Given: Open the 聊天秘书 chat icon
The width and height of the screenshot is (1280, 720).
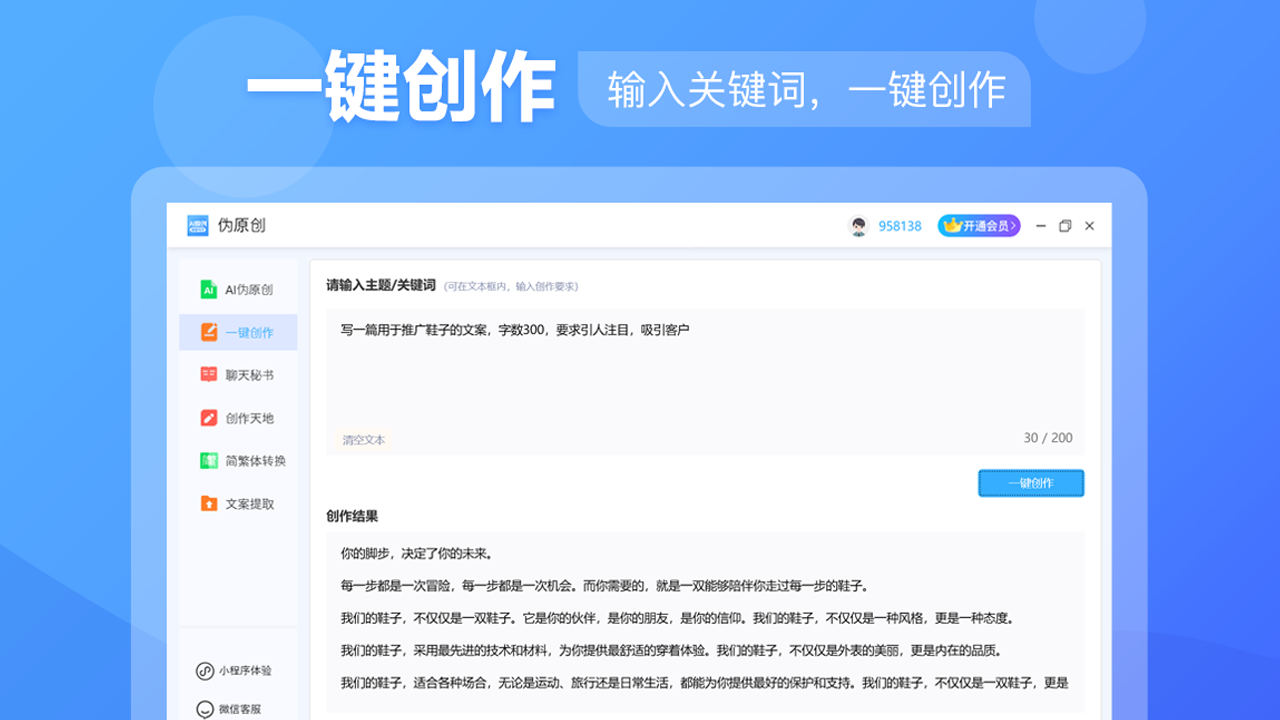Looking at the screenshot, I should point(208,375).
